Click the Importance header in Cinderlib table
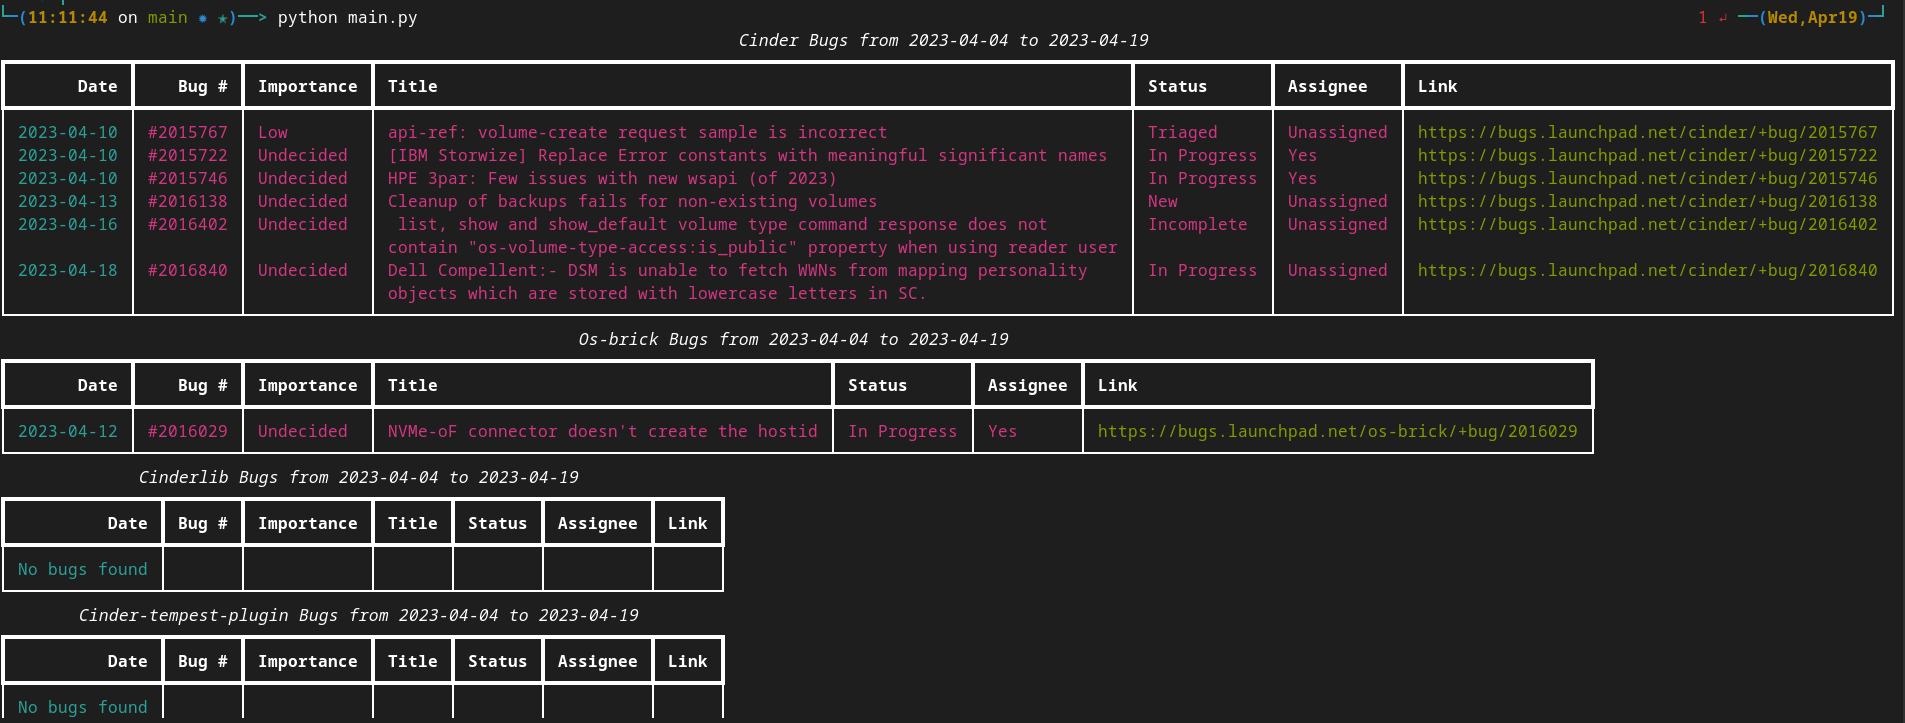The height and width of the screenshot is (723, 1905). [307, 523]
